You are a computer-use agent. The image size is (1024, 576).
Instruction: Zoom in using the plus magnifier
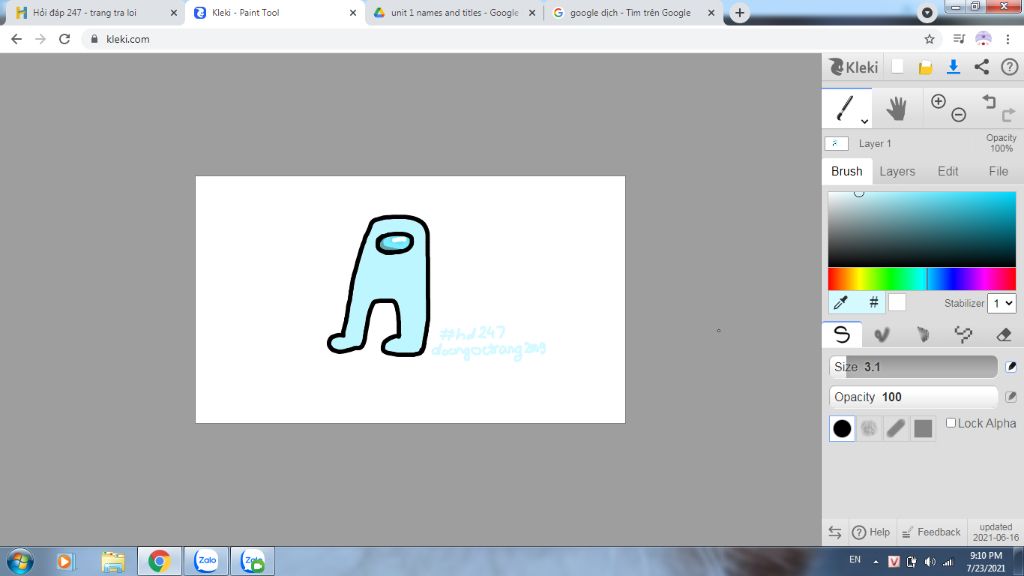coord(938,101)
